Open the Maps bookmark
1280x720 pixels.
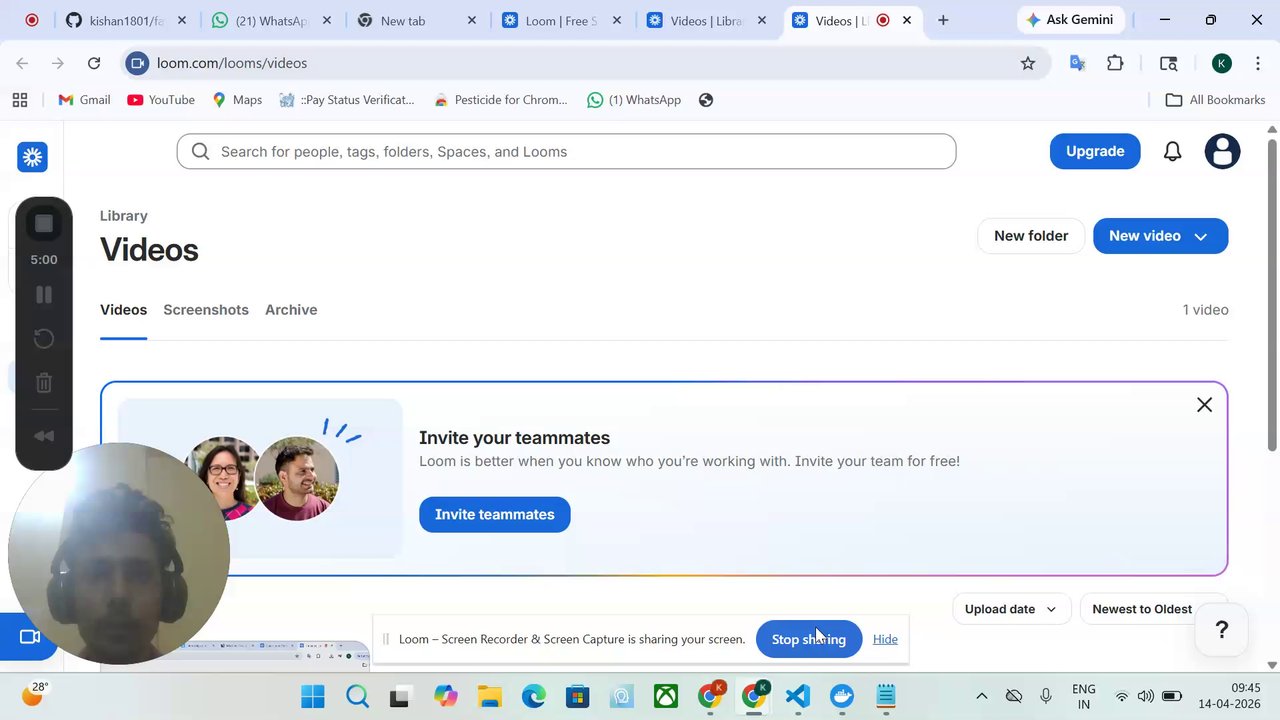[x=237, y=100]
